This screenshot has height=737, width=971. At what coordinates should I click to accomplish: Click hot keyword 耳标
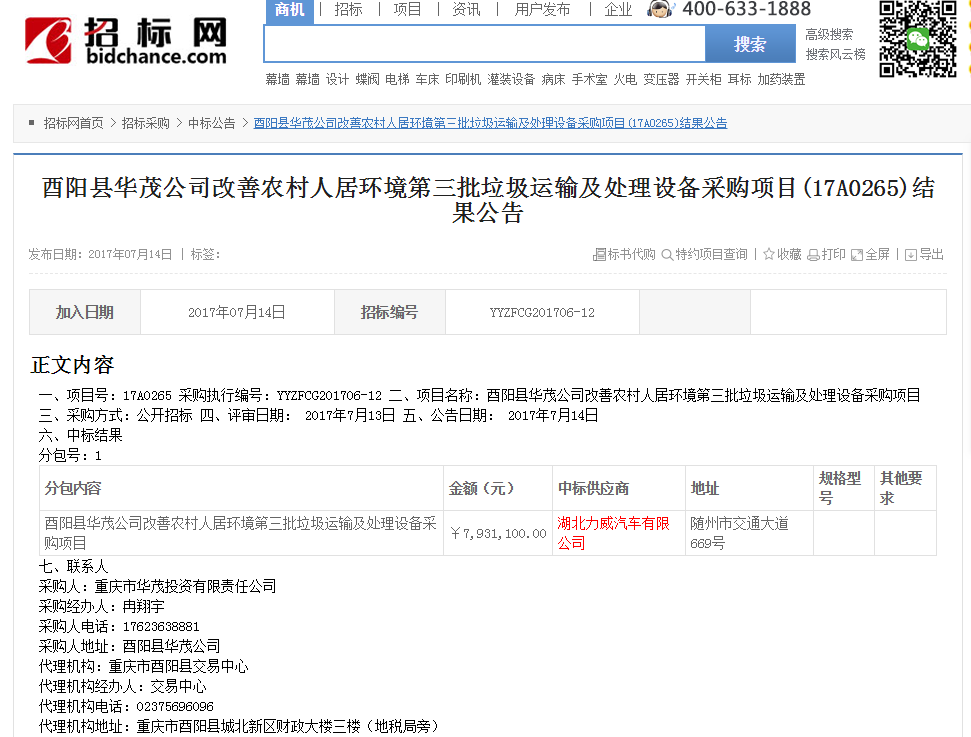click(739, 79)
